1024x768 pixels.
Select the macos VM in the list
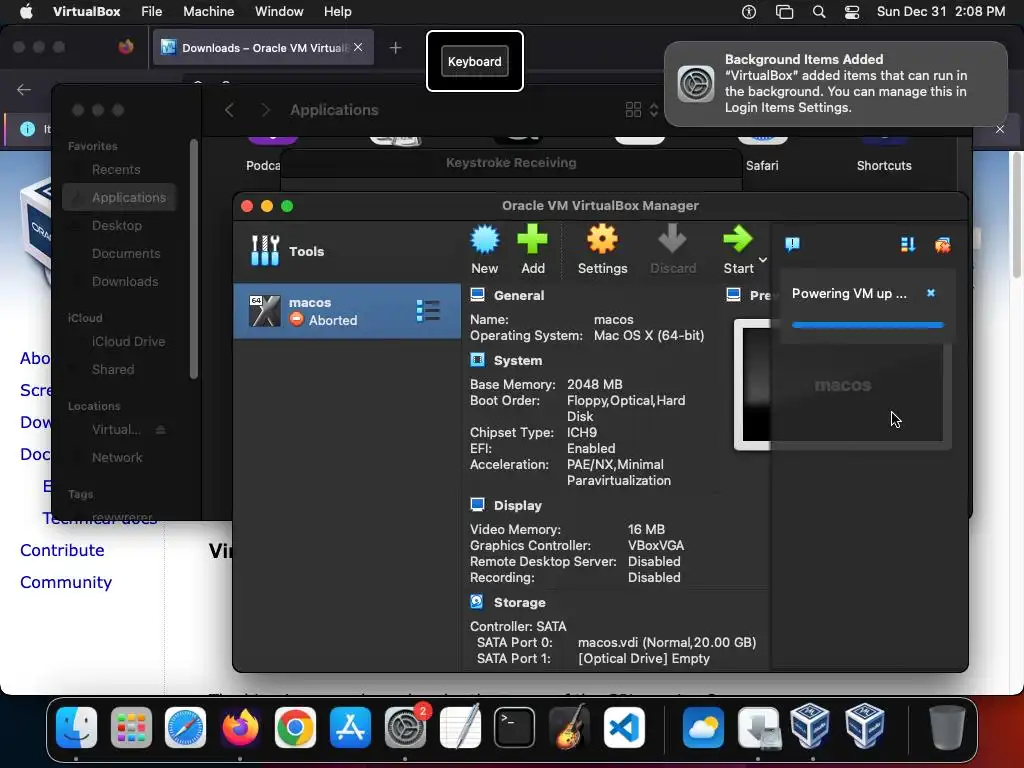[347, 311]
